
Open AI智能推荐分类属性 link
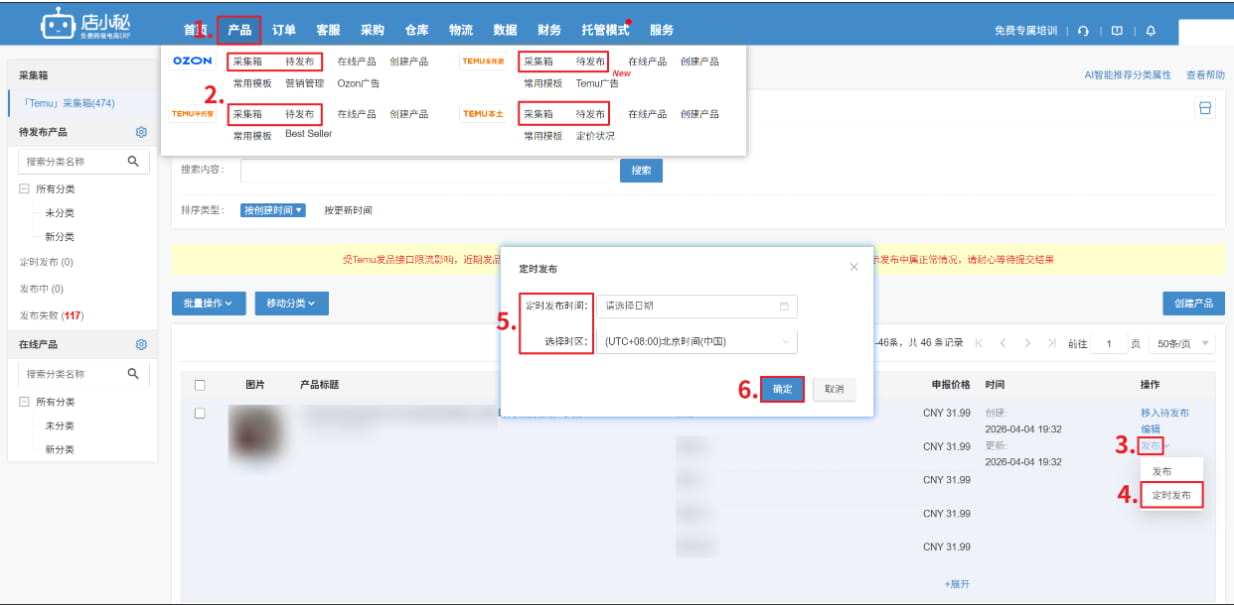coord(1128,75)
